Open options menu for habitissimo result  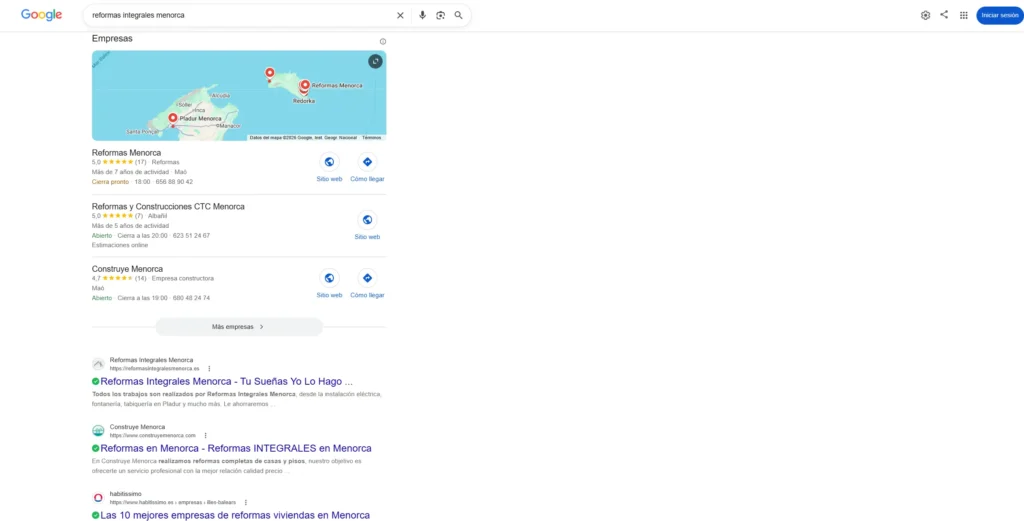(246, 502)
